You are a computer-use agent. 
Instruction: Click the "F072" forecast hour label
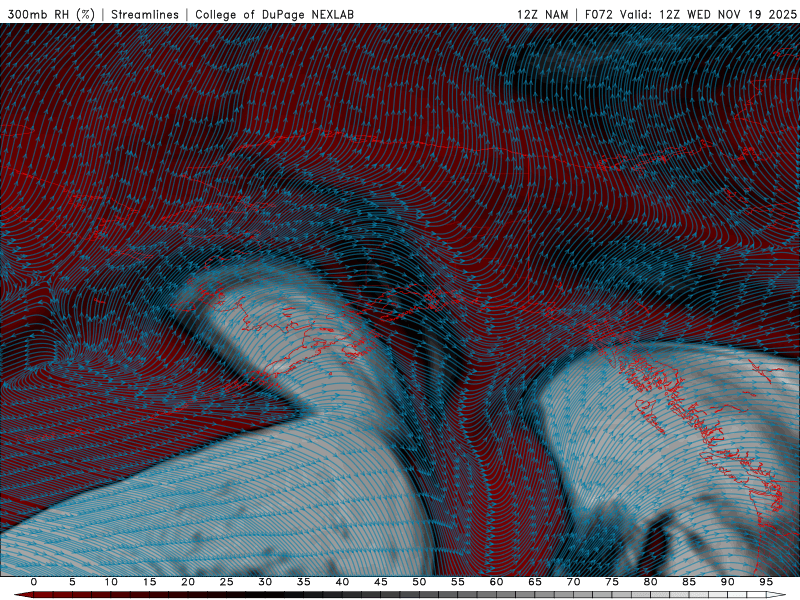click(598, 14)
